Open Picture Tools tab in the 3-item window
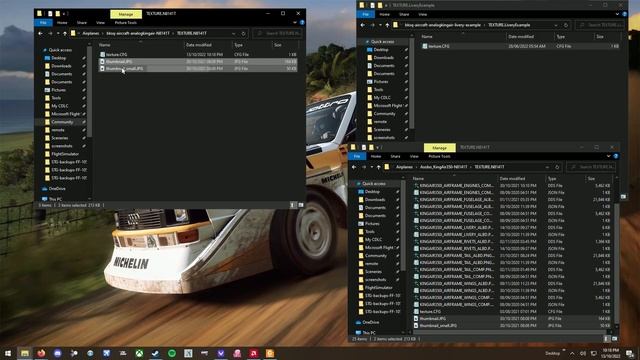Image resolution: width=640 pixels, height=360 pixels. pyautogui.click(x=125, y=23)
